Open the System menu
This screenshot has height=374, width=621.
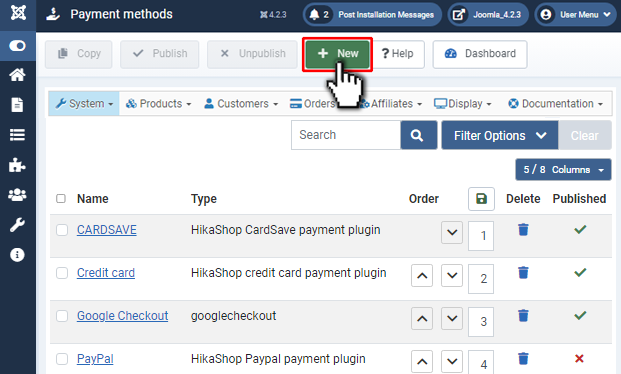click(x=84, y=104)
